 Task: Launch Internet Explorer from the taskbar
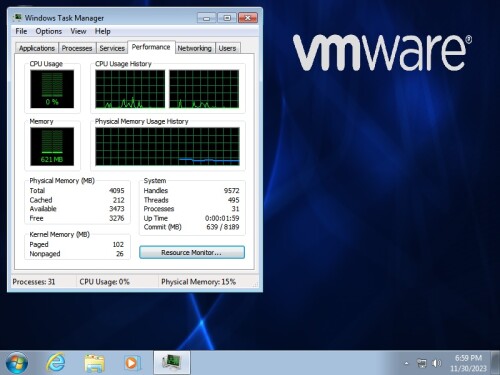(x=55, y=362)
